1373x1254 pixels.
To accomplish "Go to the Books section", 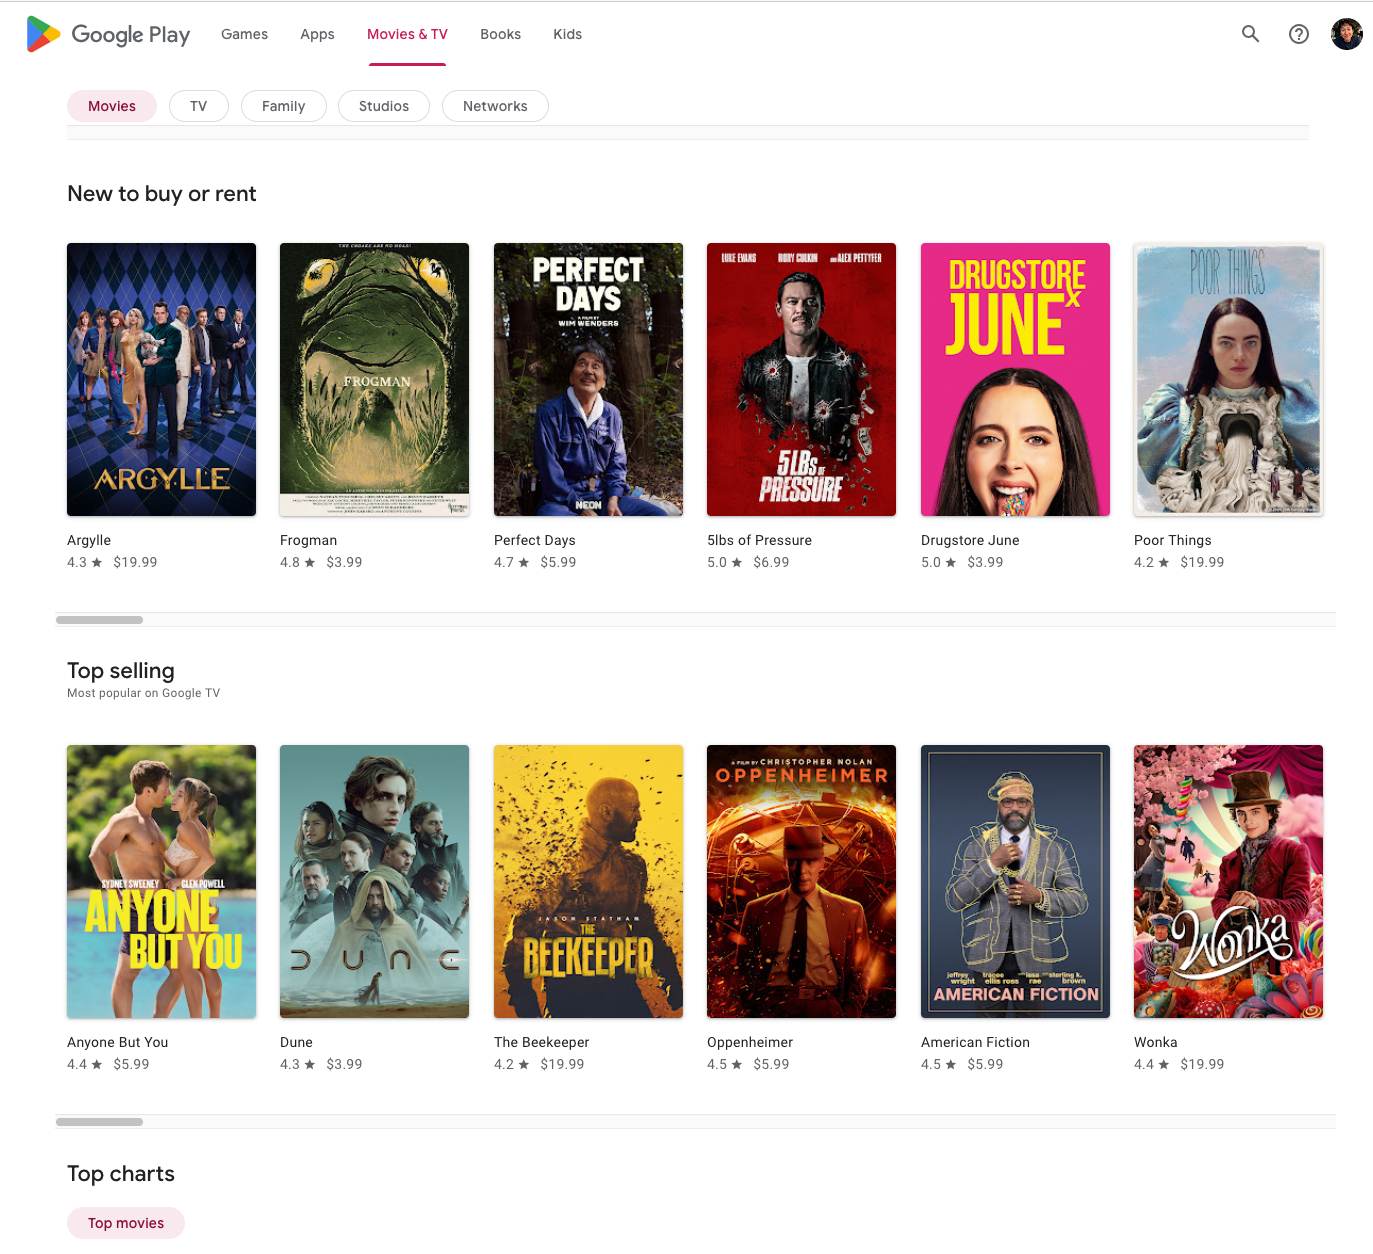I will tap(500, 34).
